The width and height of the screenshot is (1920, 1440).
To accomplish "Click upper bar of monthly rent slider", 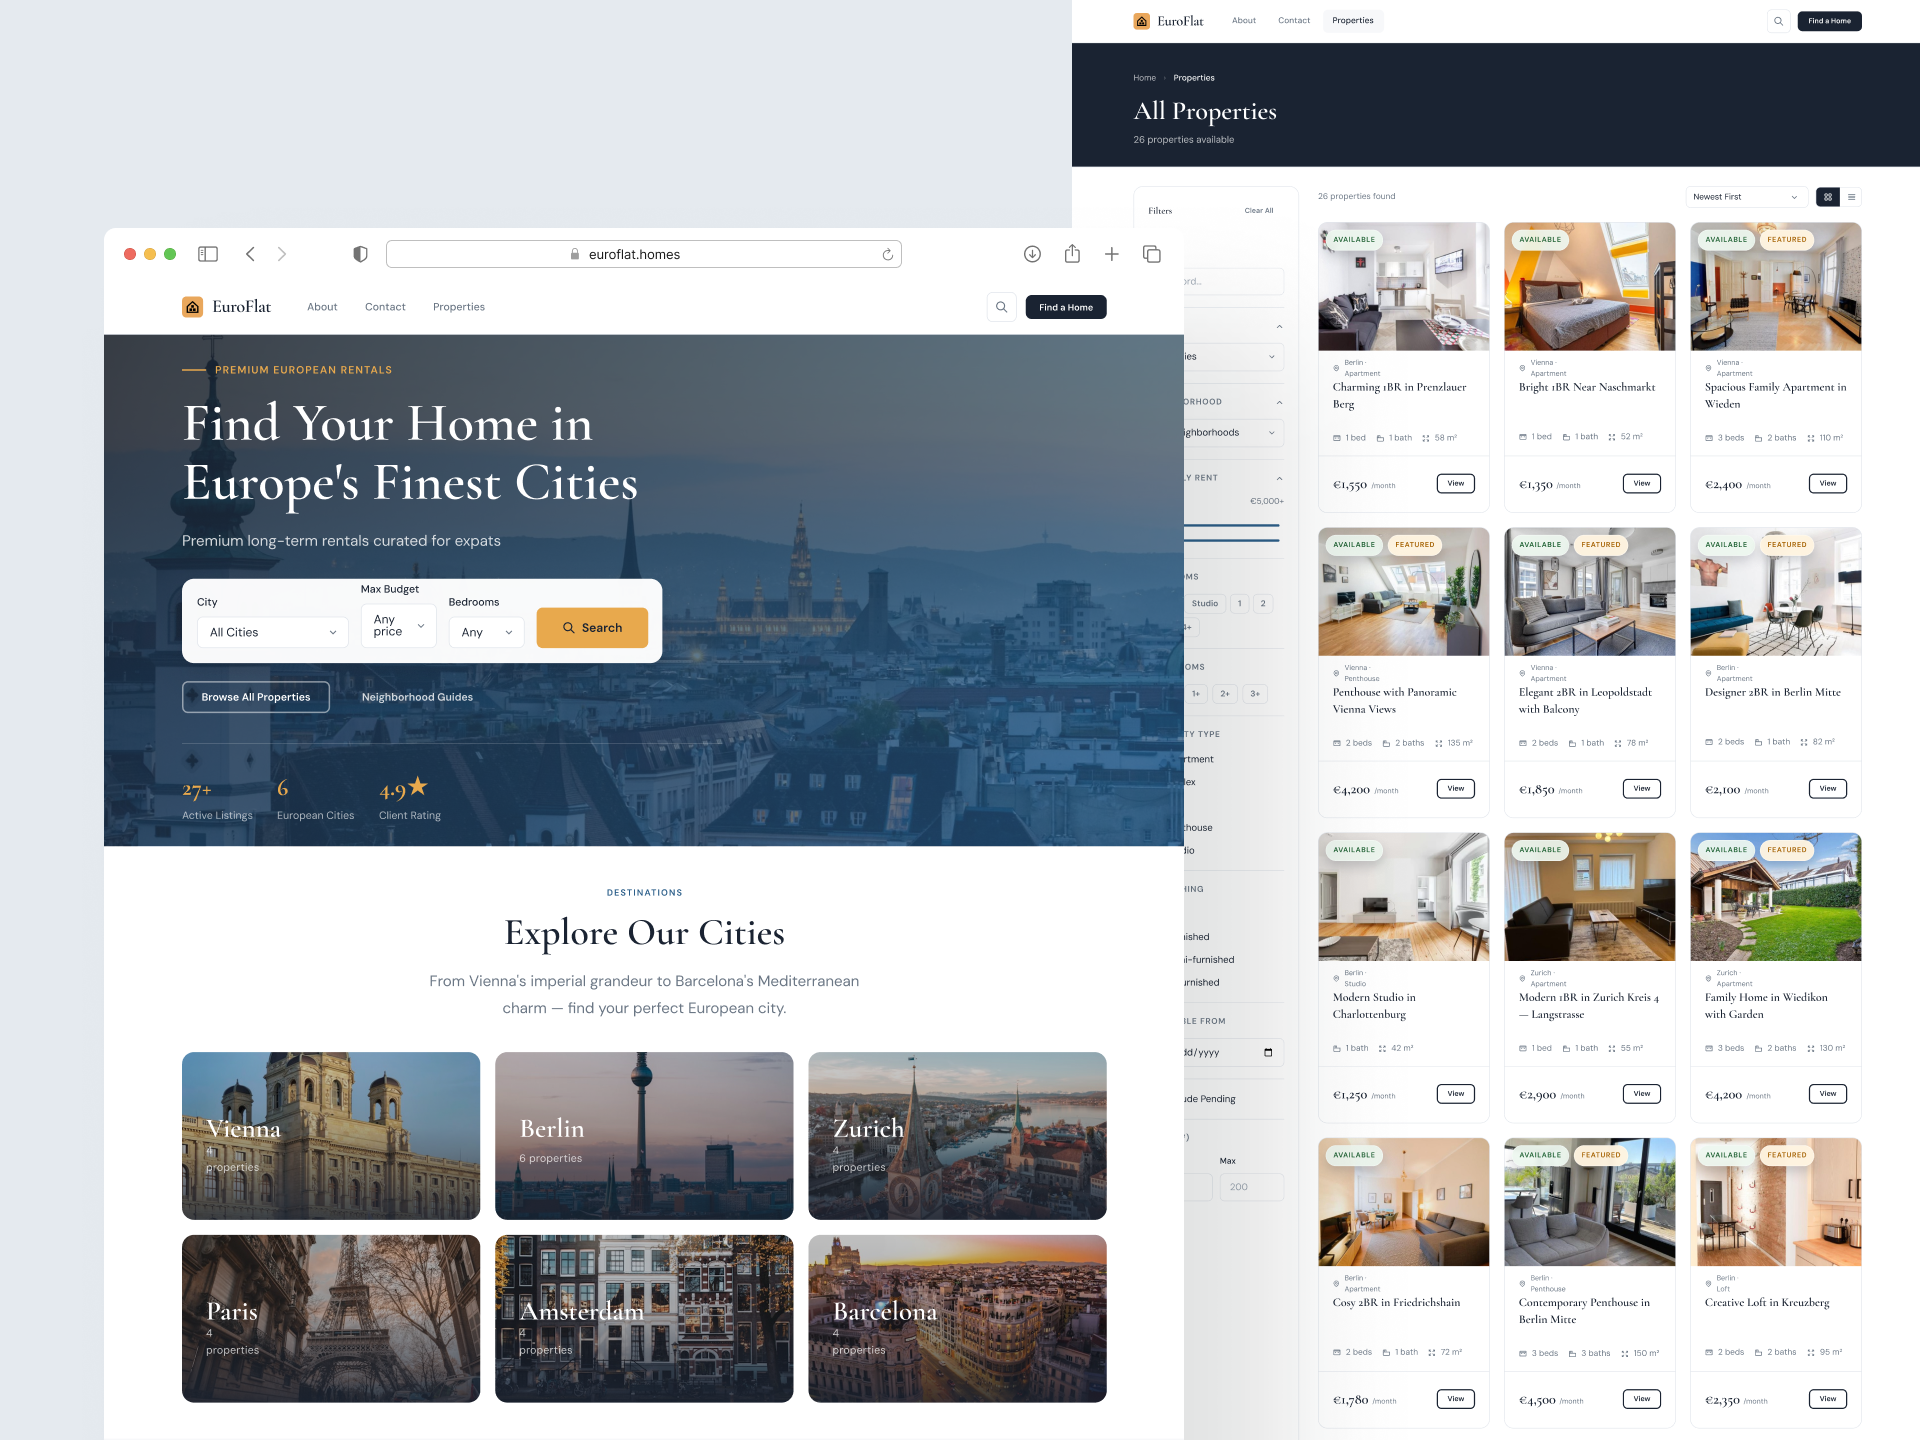I will pos(1232,525).
